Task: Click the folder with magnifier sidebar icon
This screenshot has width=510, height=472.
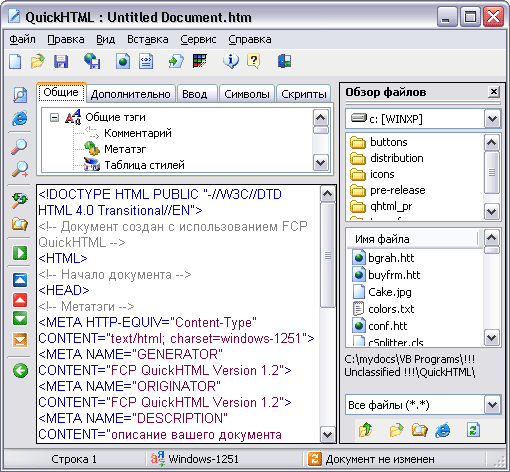Action: point(20,223)
